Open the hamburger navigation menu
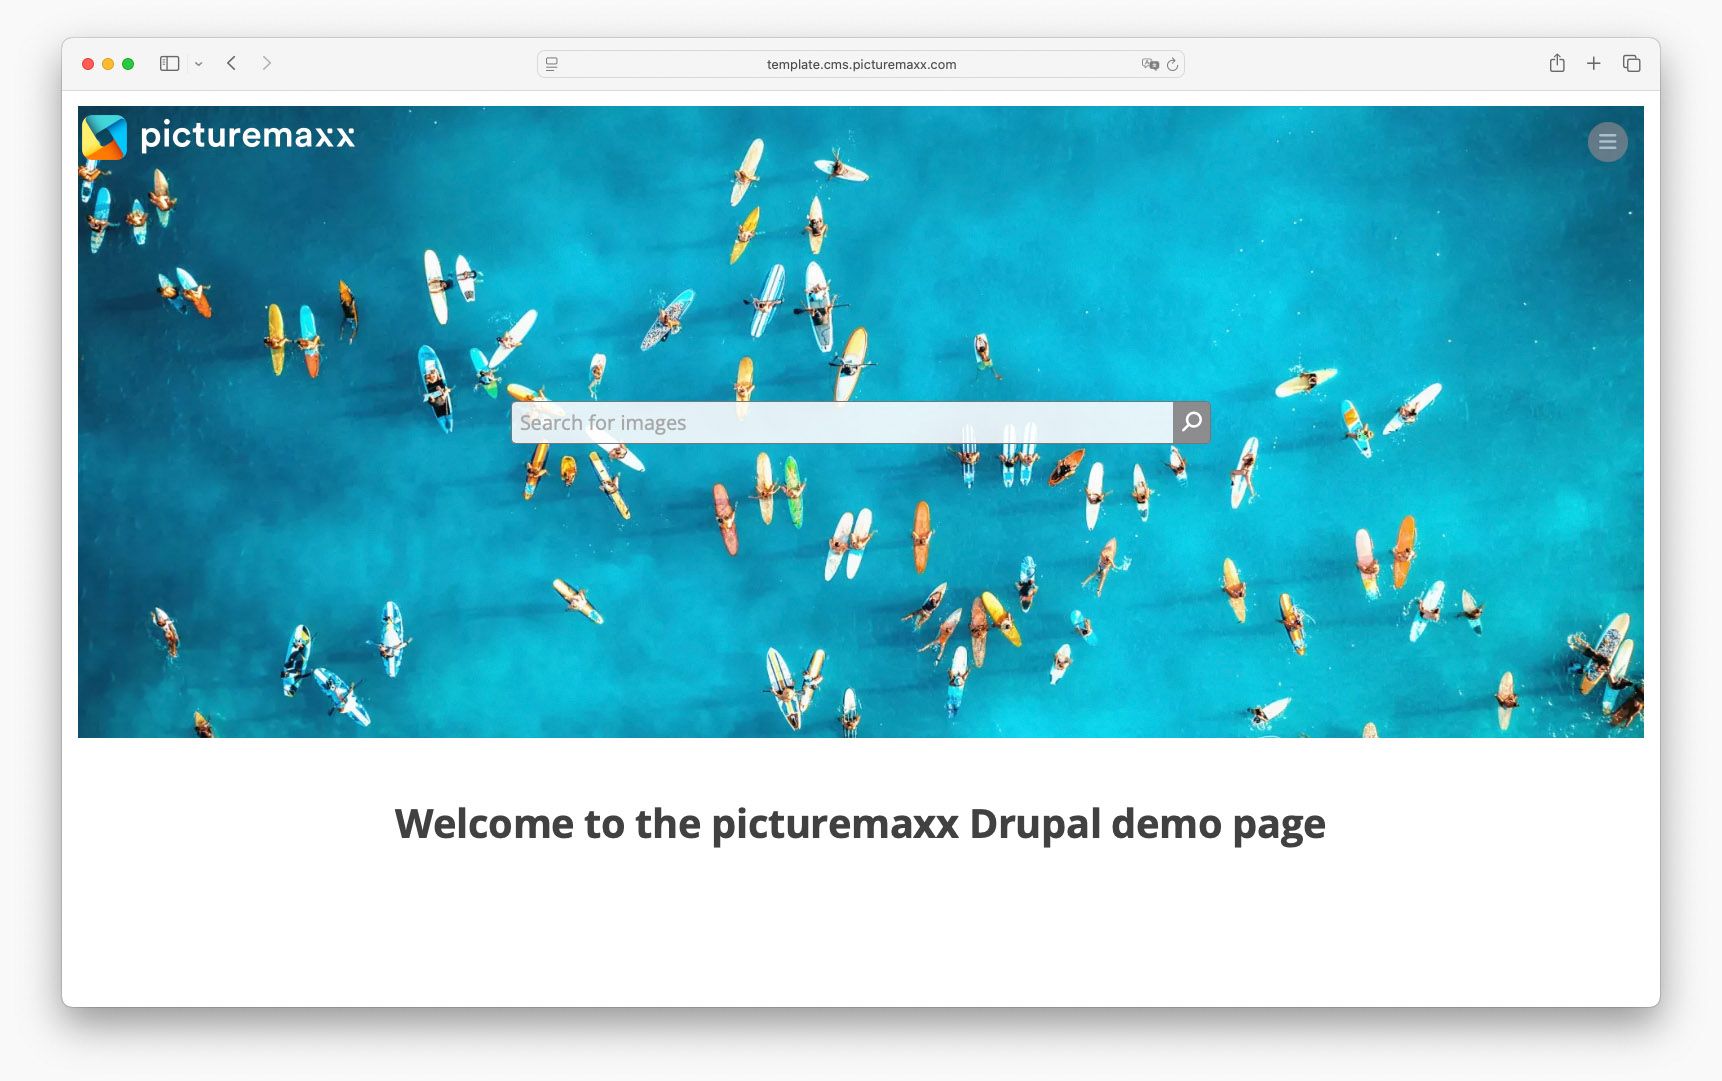 pyautogui.click(x=1606, y=141)
